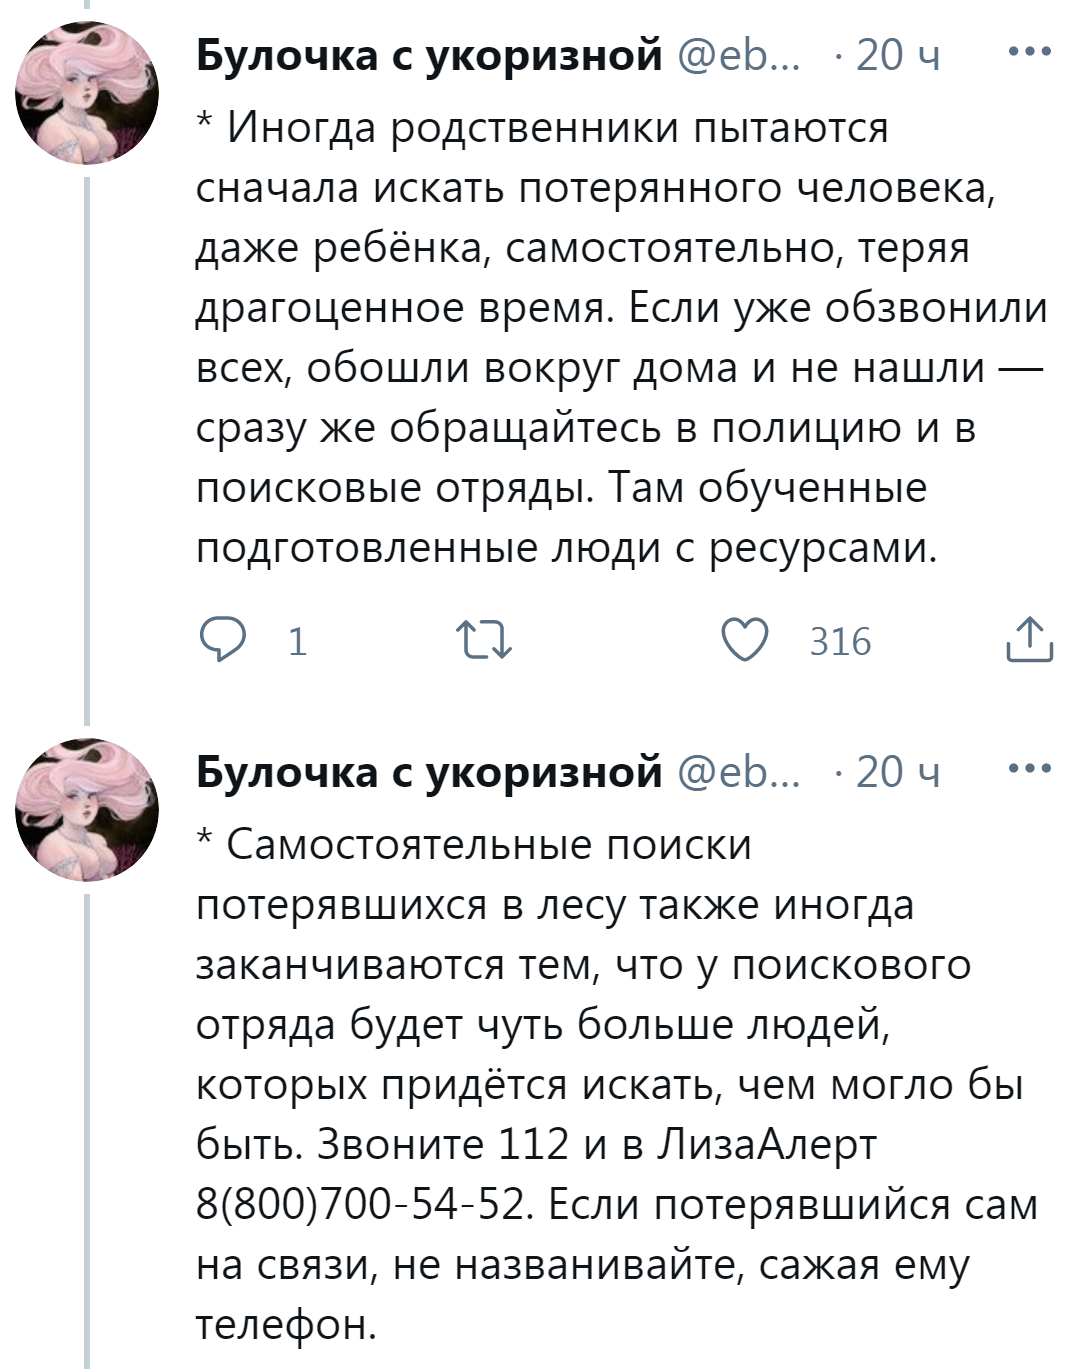Click the @eb... handle on first tweet

(x=739, y=54)
